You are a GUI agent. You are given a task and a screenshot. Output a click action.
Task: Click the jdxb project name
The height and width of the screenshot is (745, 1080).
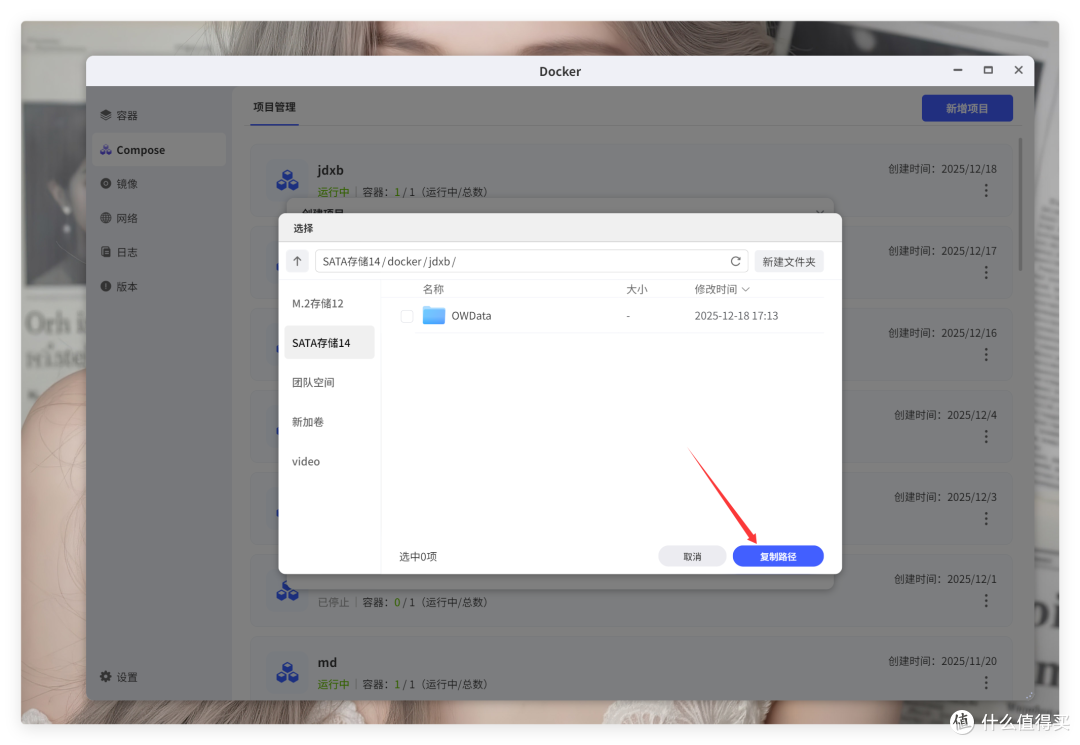(331, 170)
